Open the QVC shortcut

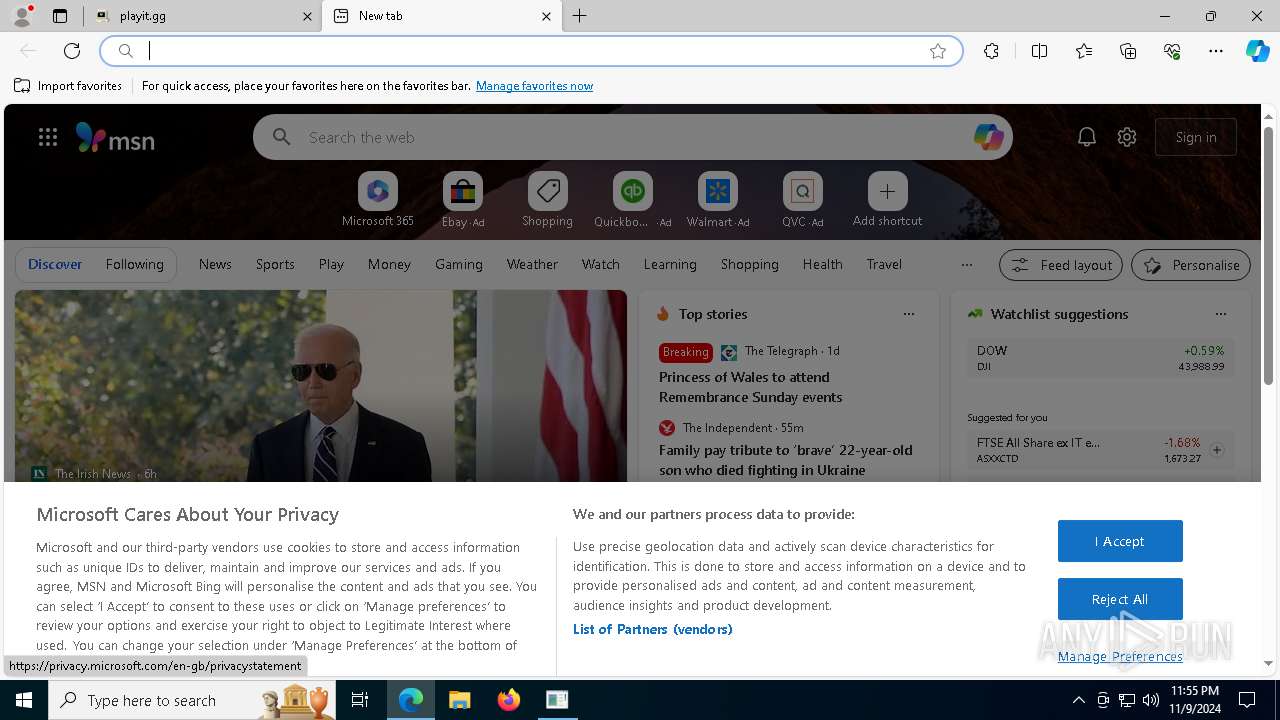click(x=803, y=200)
